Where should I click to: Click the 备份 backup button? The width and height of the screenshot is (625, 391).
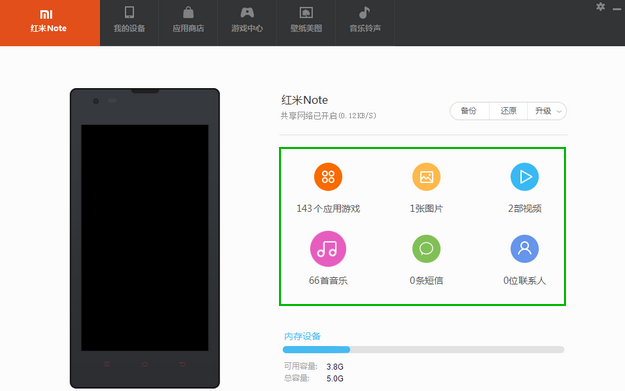tap(469, 111)
